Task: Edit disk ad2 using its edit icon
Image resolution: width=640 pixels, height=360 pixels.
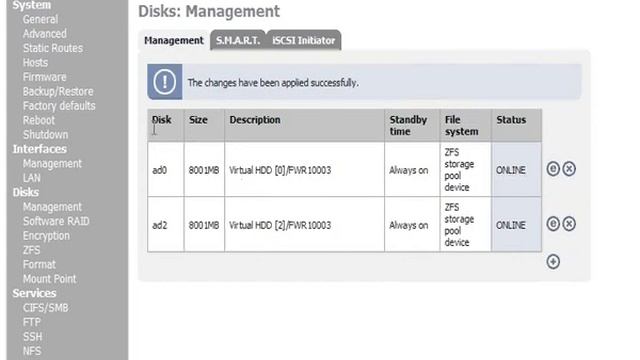Action: pos(553,224)
